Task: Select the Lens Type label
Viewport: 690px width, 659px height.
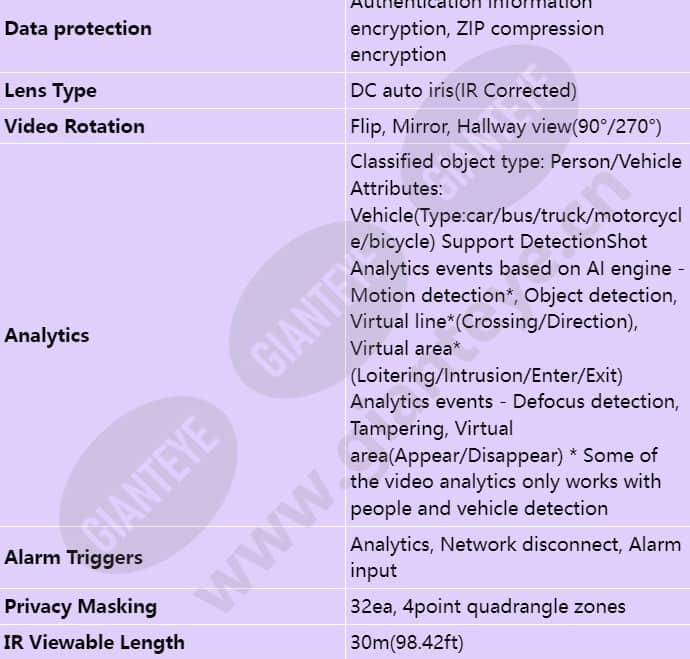Action: click(50, 91)
